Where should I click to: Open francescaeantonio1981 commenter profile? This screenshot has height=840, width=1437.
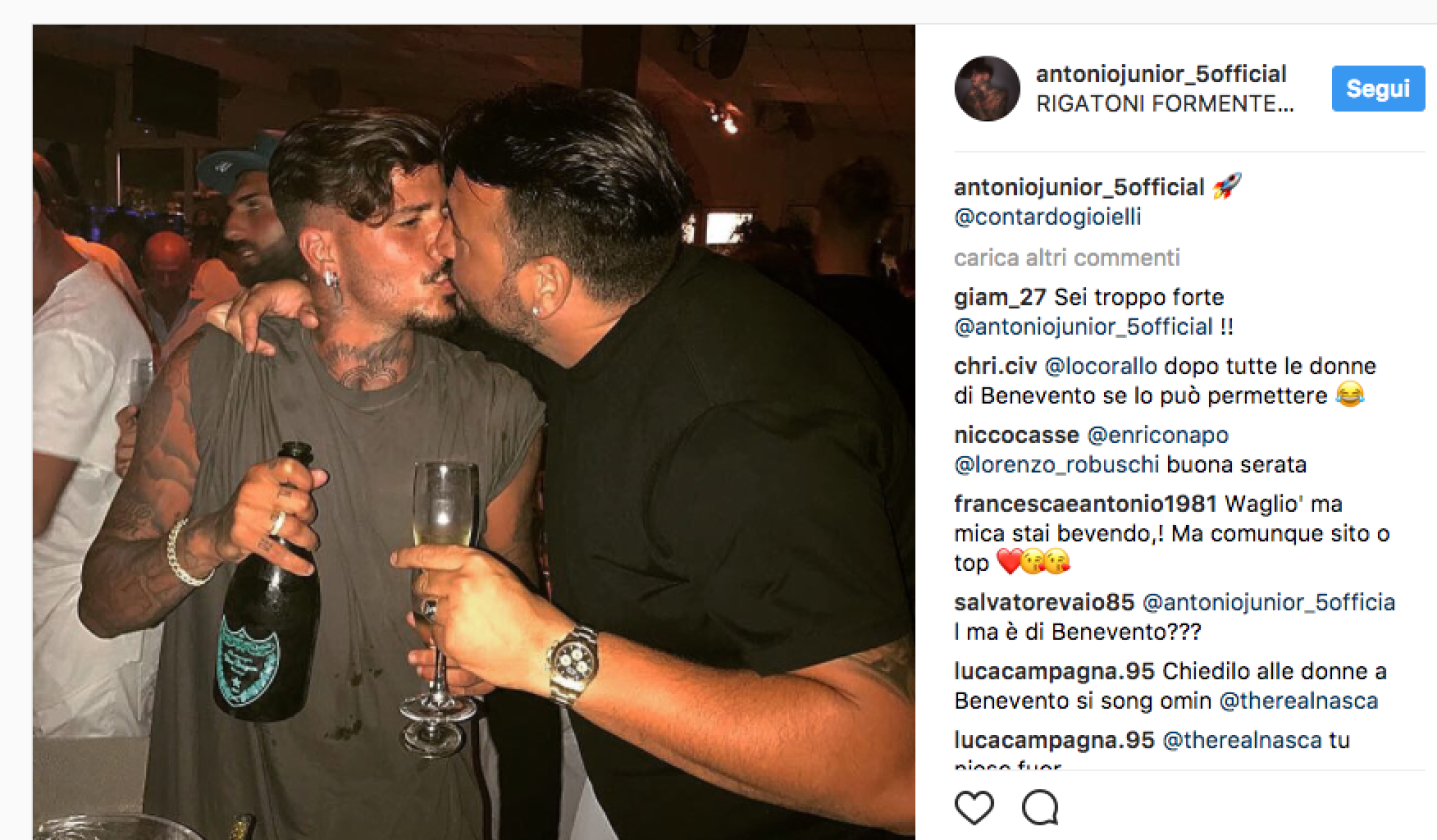[1086, 505]
